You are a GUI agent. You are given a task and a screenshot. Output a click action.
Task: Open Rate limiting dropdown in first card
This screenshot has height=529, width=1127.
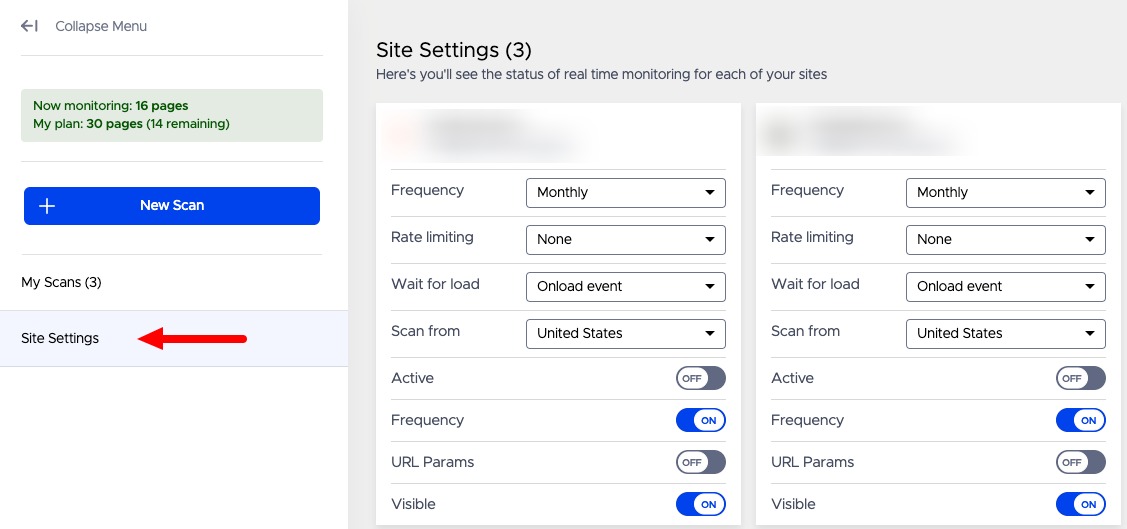coord(625,239)
